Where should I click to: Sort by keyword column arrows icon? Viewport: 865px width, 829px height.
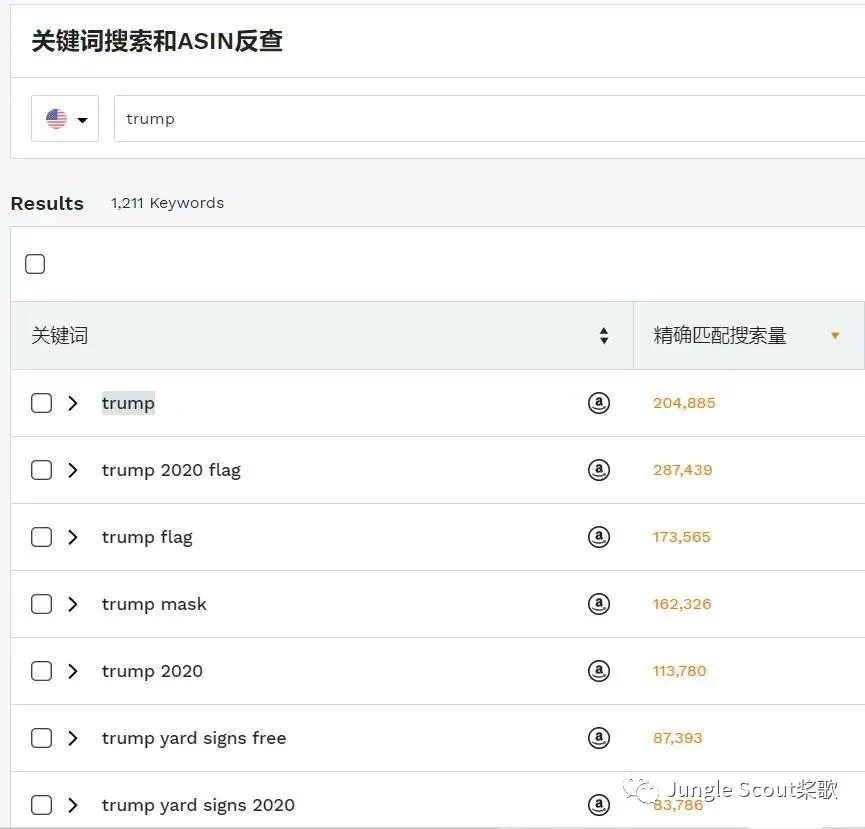pyautogui.click(x=604, y=335)
